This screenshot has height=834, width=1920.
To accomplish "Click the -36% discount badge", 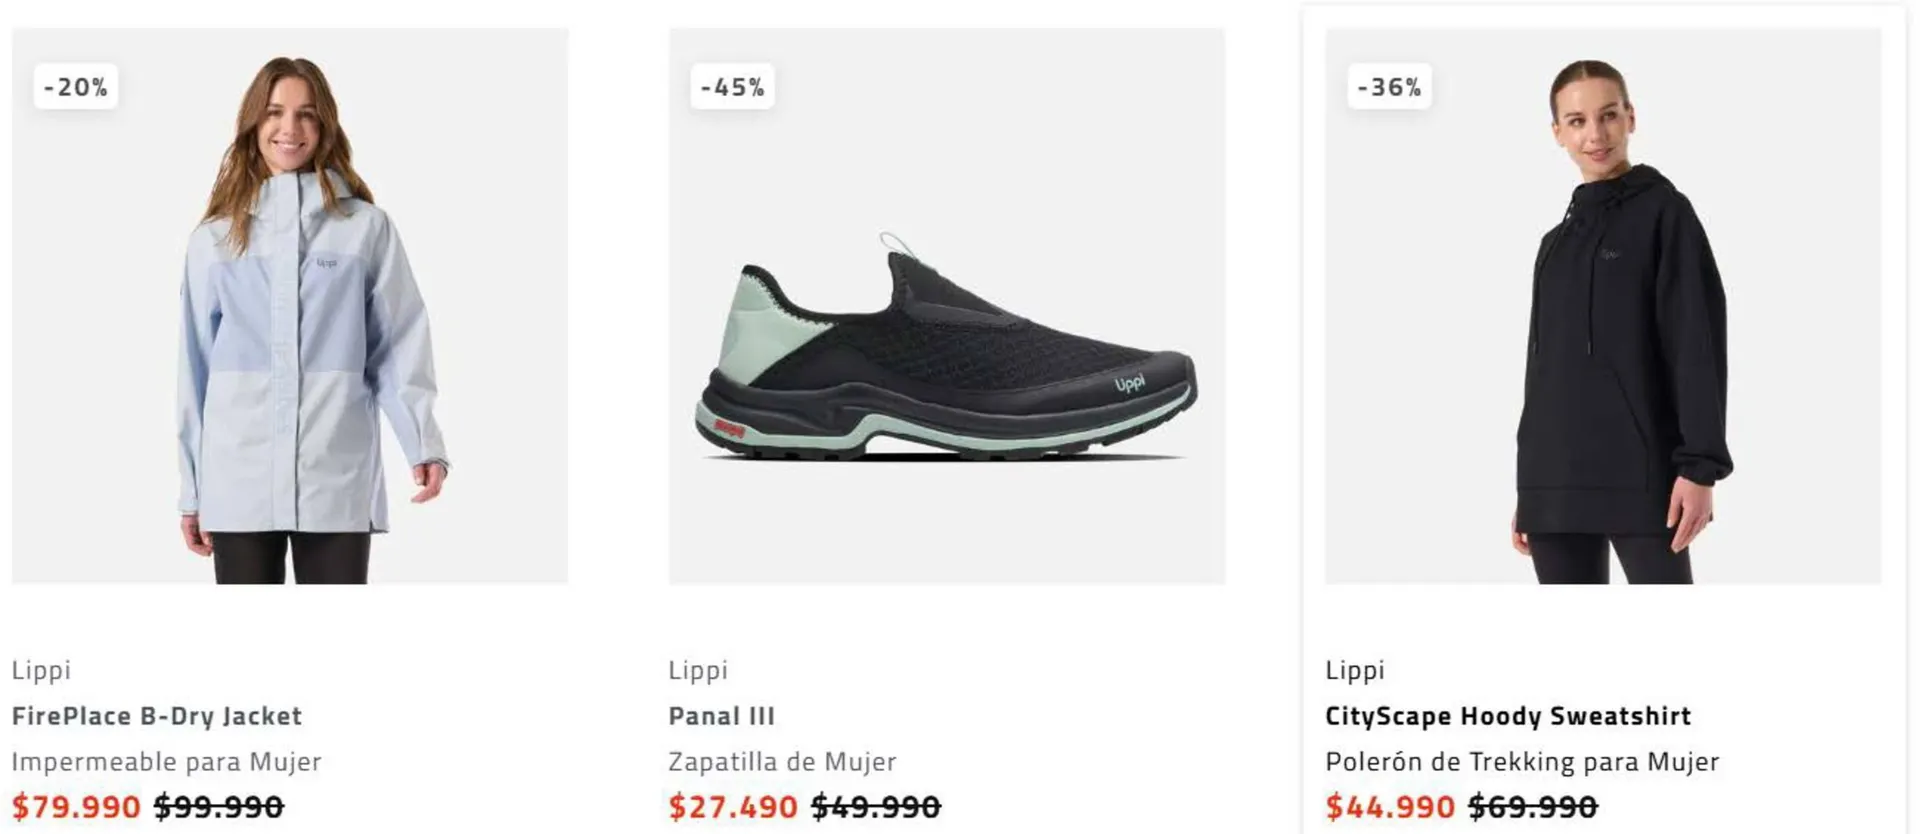I will point(1390,87).
